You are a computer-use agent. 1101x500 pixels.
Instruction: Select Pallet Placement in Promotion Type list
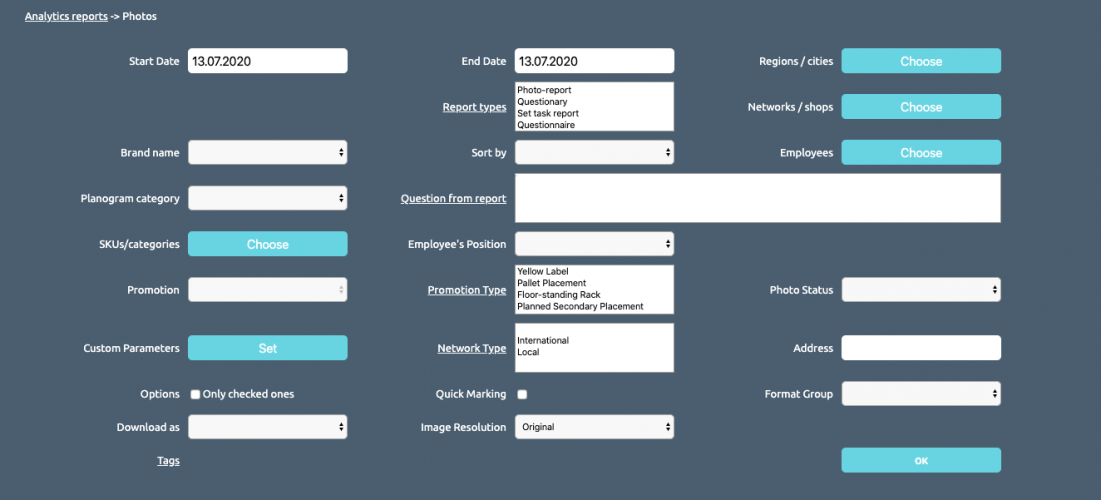[x=551, y=283]
